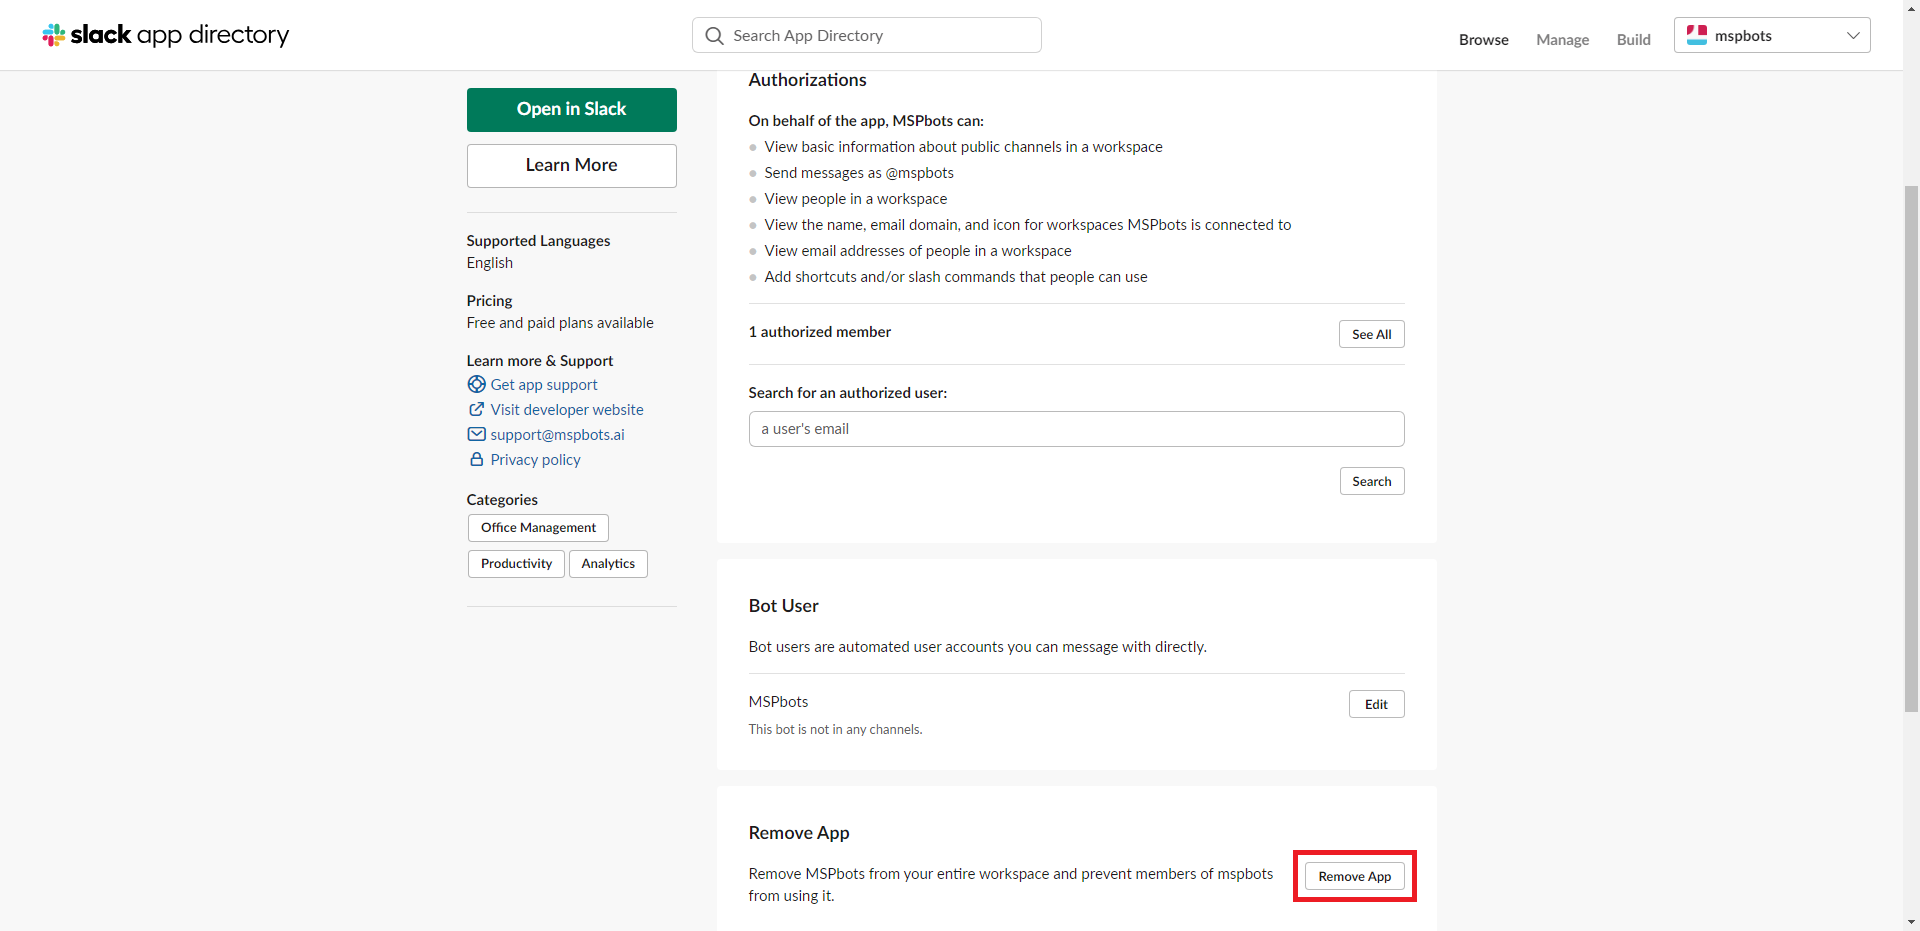Image resolution: width=1920 pixels, height=931 pixels.
Task: Click Remove App to uninstall MSPbots
Action: (x=1354, y=876)
